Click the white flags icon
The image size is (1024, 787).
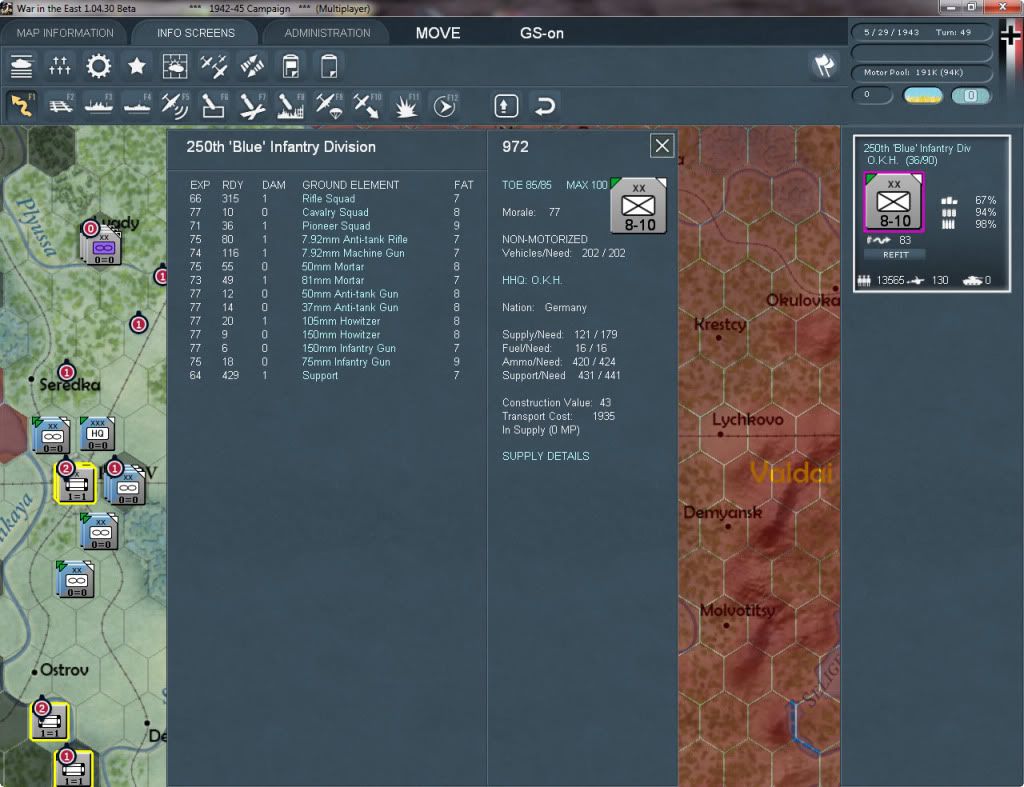824,65
